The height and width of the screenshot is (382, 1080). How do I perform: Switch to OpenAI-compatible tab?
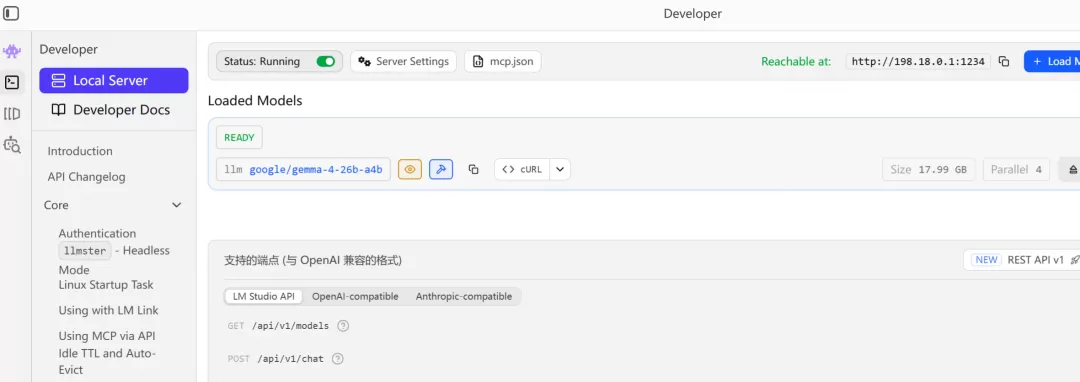(355, 297)
